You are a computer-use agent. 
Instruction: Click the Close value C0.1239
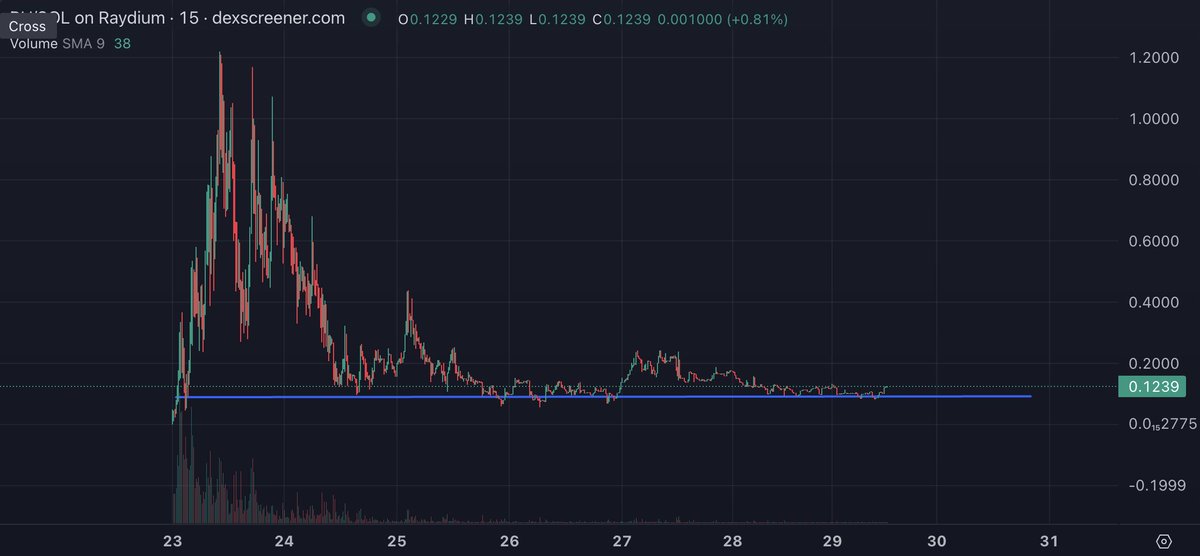click(x=620, y=19)
